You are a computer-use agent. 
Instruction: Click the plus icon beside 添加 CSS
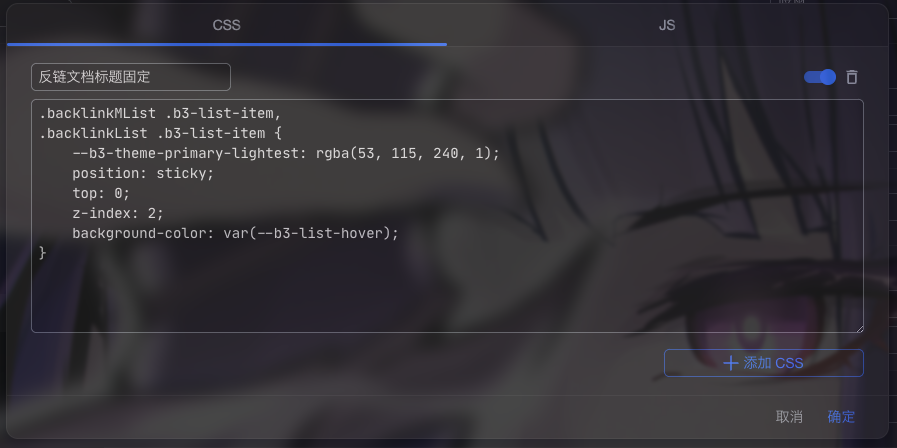[731, 363]
